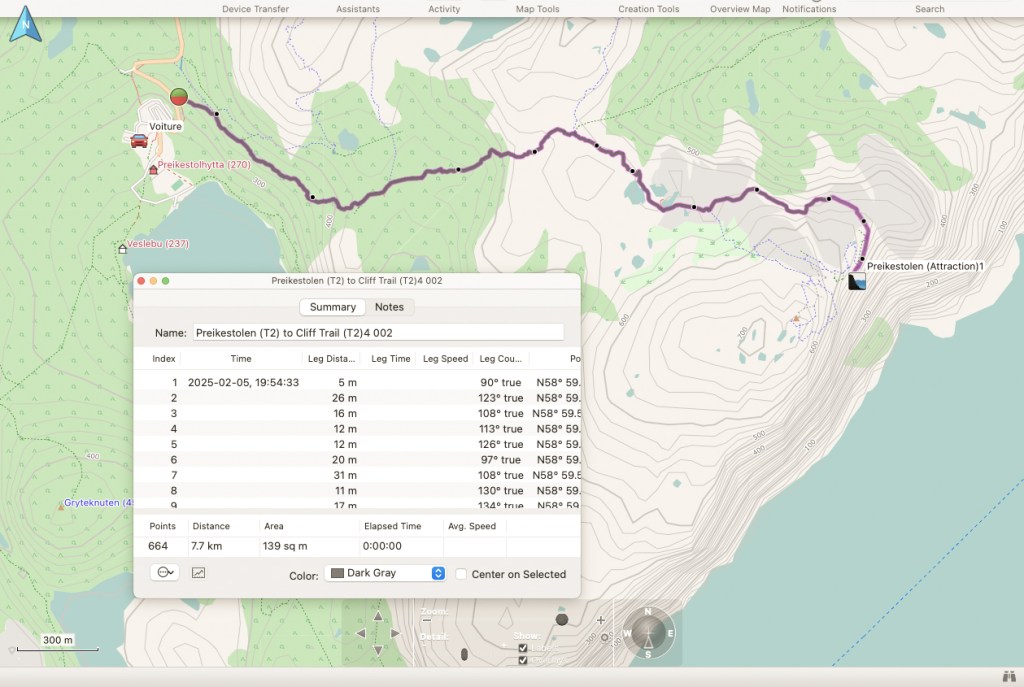Toggle the second Show checkbox in map controls
The height and width of the screenshot is (687, 1024).
click(x=523, y=659)
